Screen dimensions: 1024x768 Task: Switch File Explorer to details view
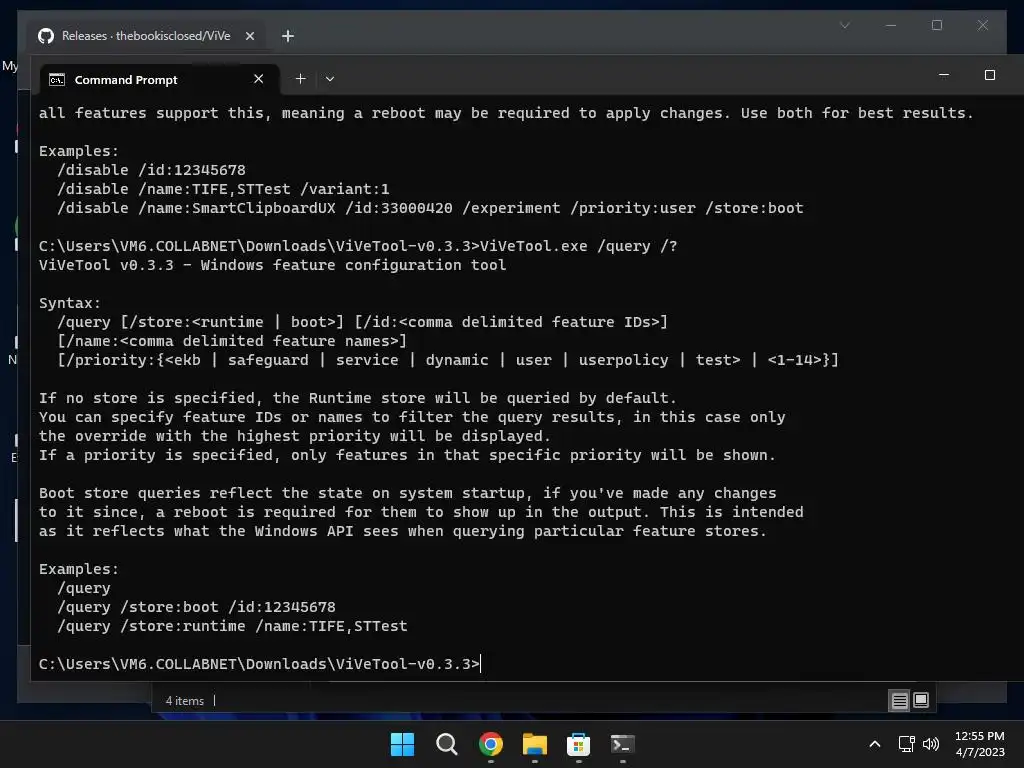pos(899,701)
